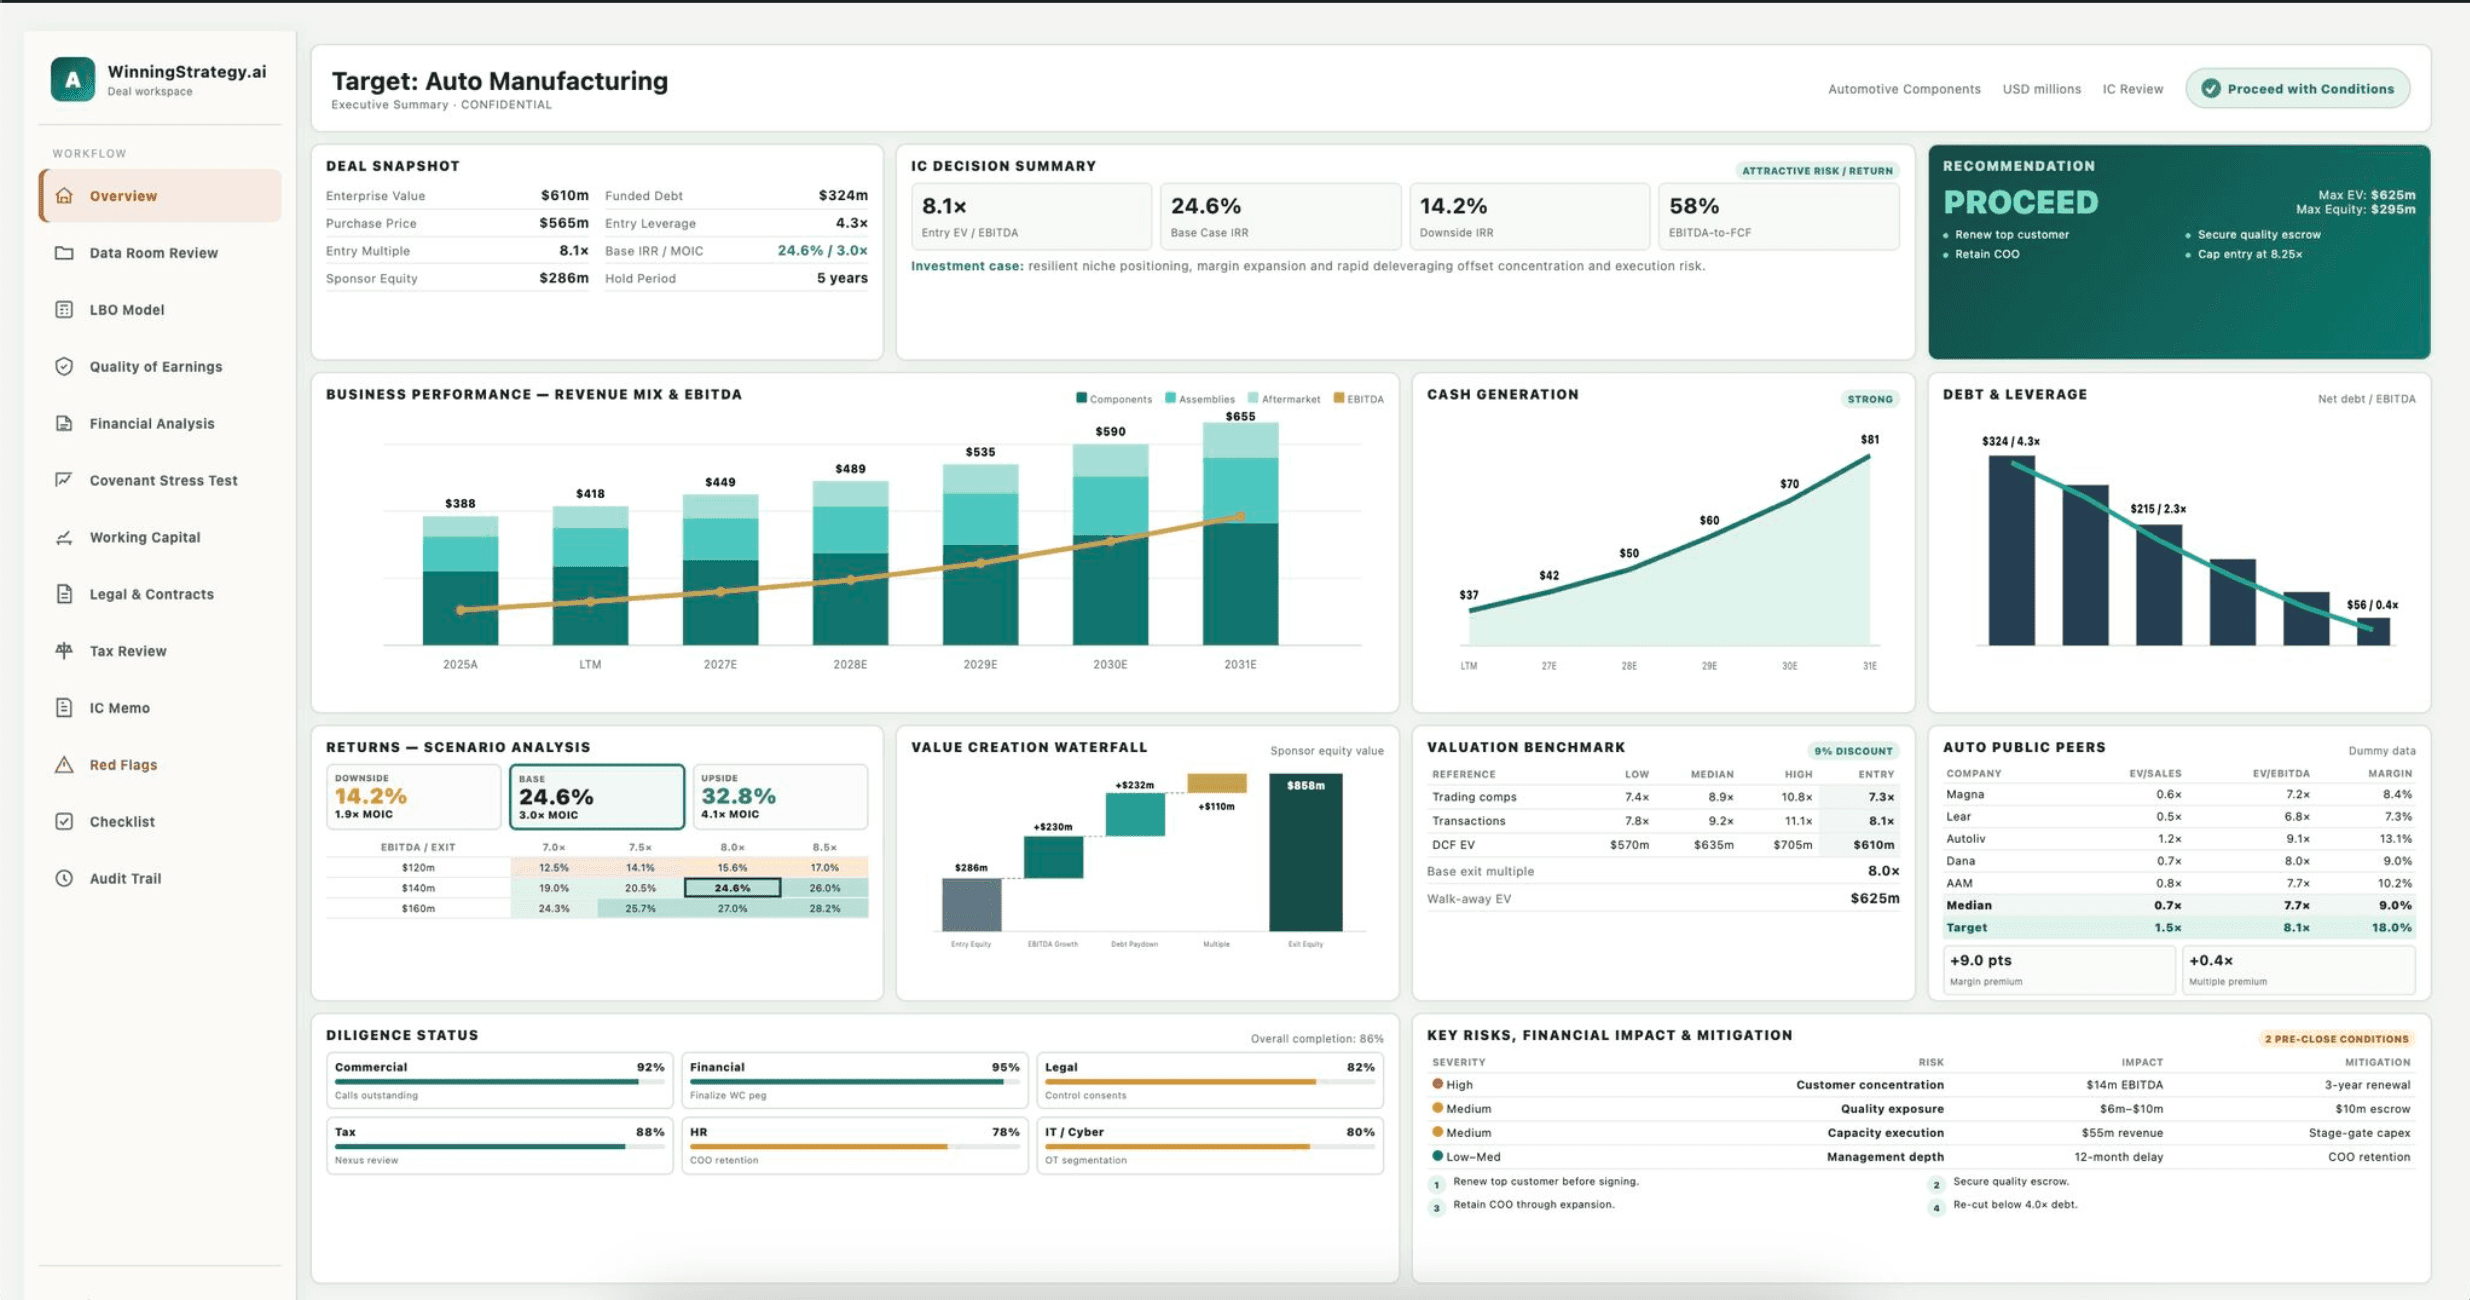This screenshot has height=1300, width=2470.
Task: Open Financial Analysis from the sidebar
Action: [160, 423]
